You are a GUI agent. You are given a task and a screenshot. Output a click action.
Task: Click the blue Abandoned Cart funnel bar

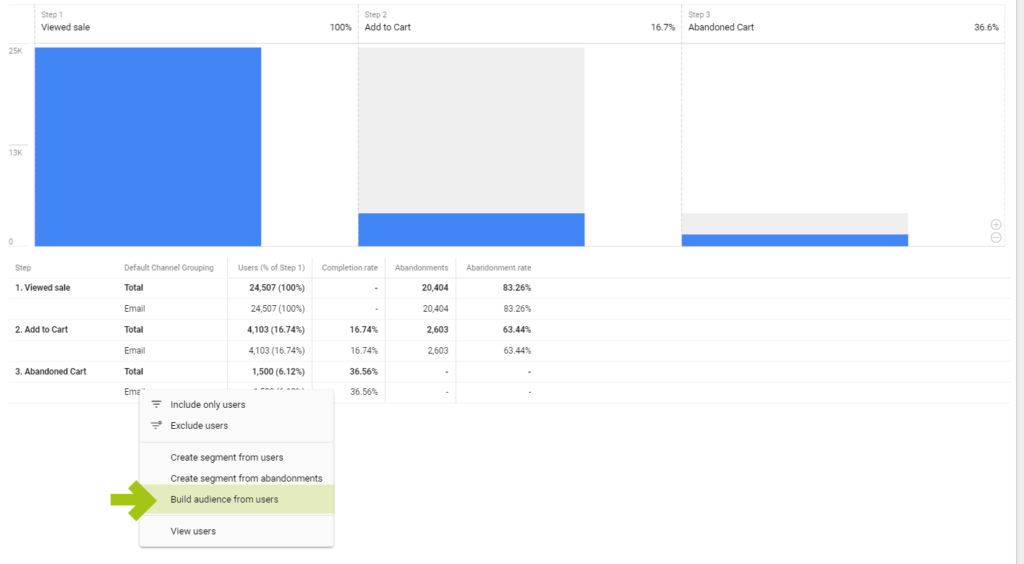coord(794,240)
